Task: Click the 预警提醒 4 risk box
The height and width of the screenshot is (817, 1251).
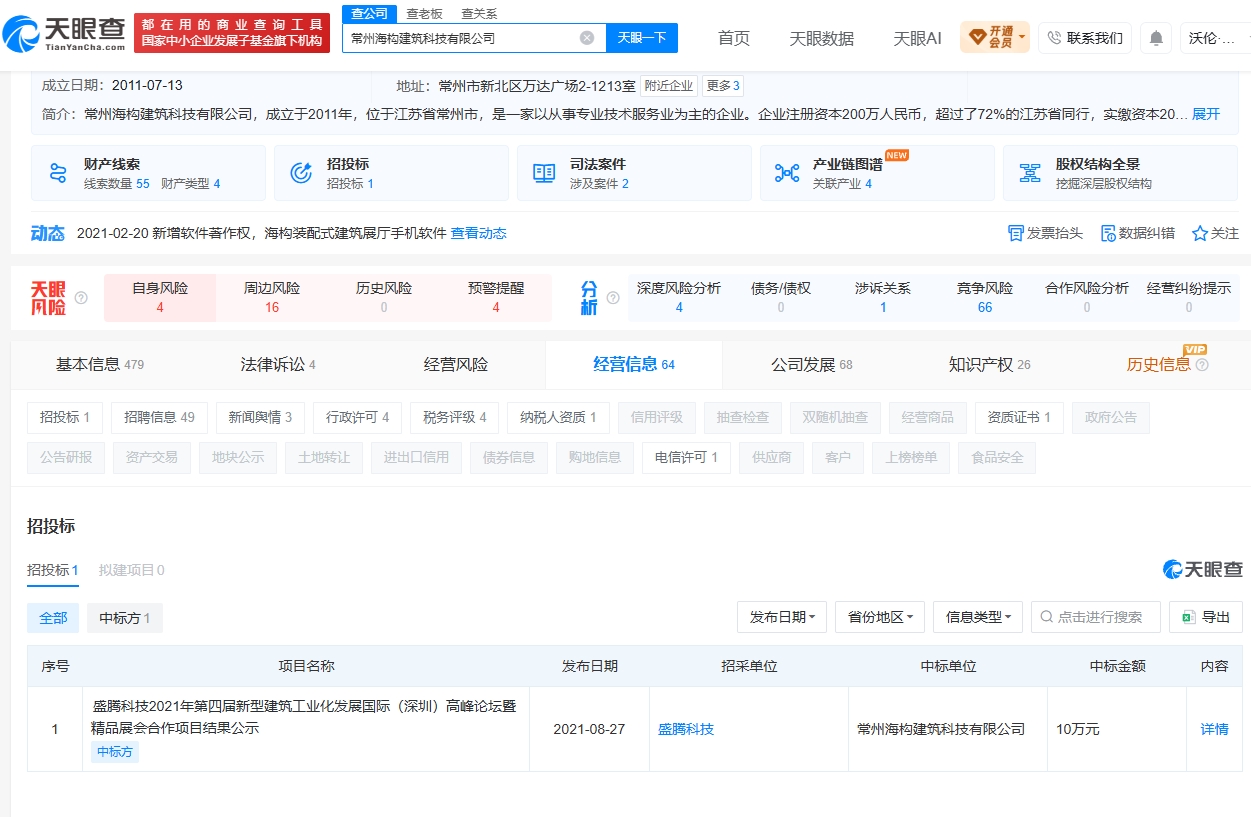Action: pos(496,298)
